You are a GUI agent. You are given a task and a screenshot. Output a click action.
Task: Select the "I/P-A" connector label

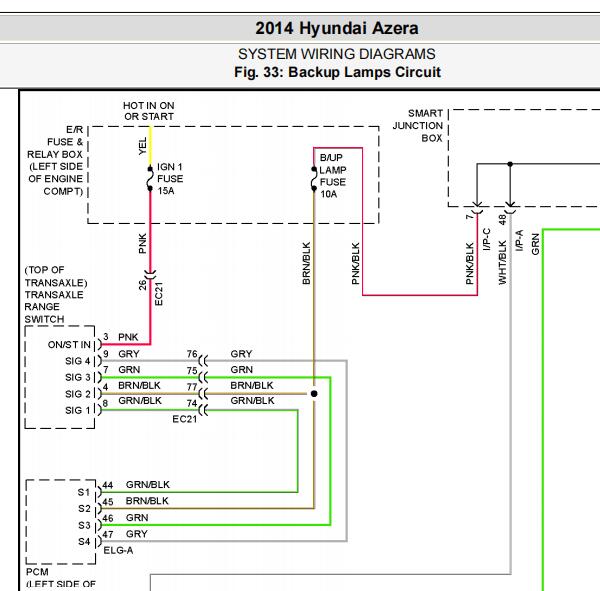tap(519, 240)
